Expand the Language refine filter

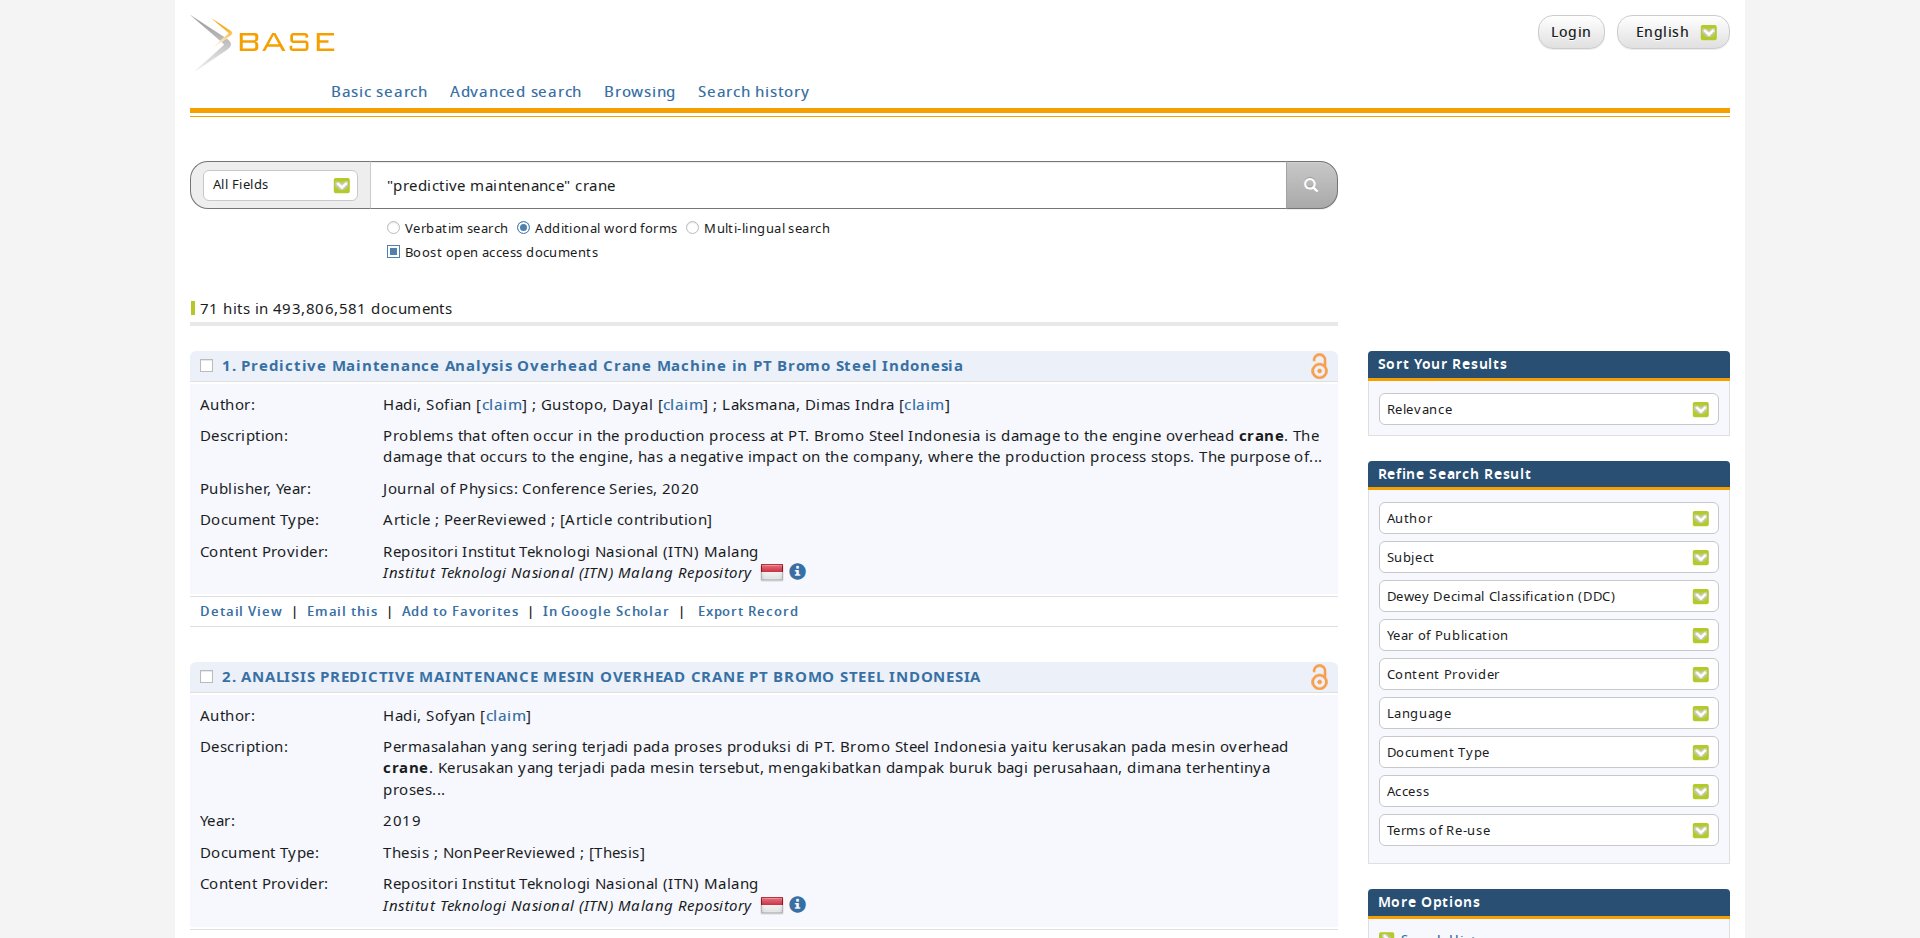coord(1548,713)
